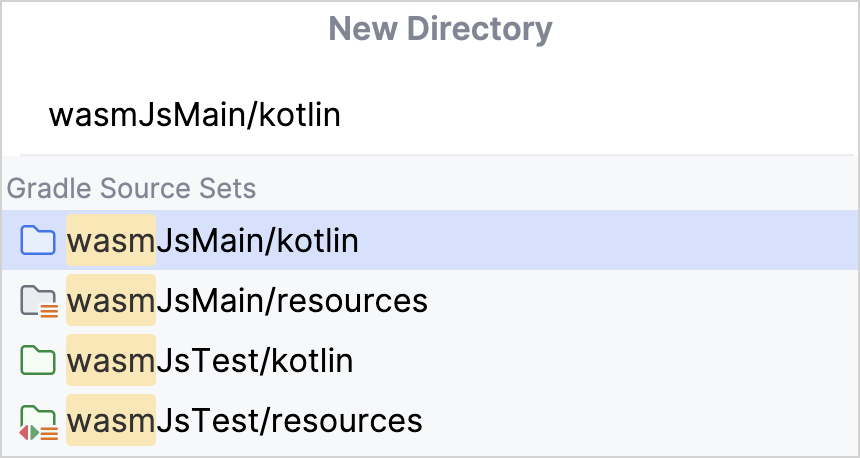This screenshot has width=860, height=458.
Task: Click highlighted 'wasm' match in wasmJsTest/resources row
Action: 110,421
